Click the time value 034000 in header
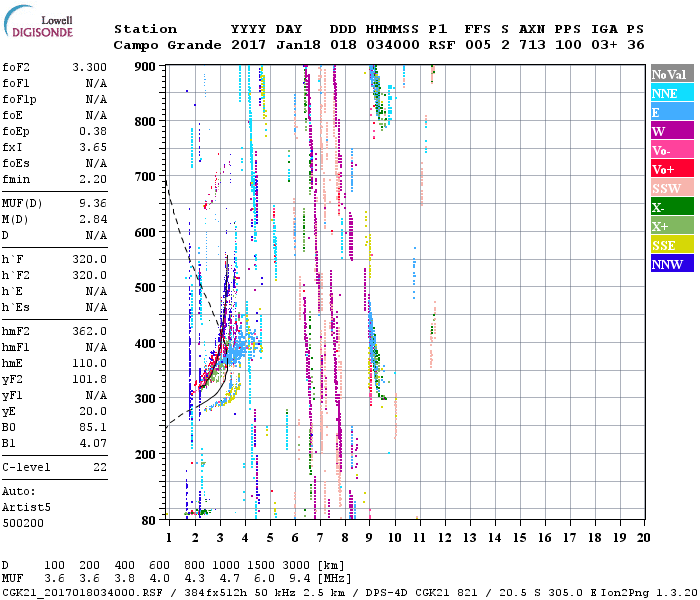This screenshot has height=600, width=700. tap(393, 45)
